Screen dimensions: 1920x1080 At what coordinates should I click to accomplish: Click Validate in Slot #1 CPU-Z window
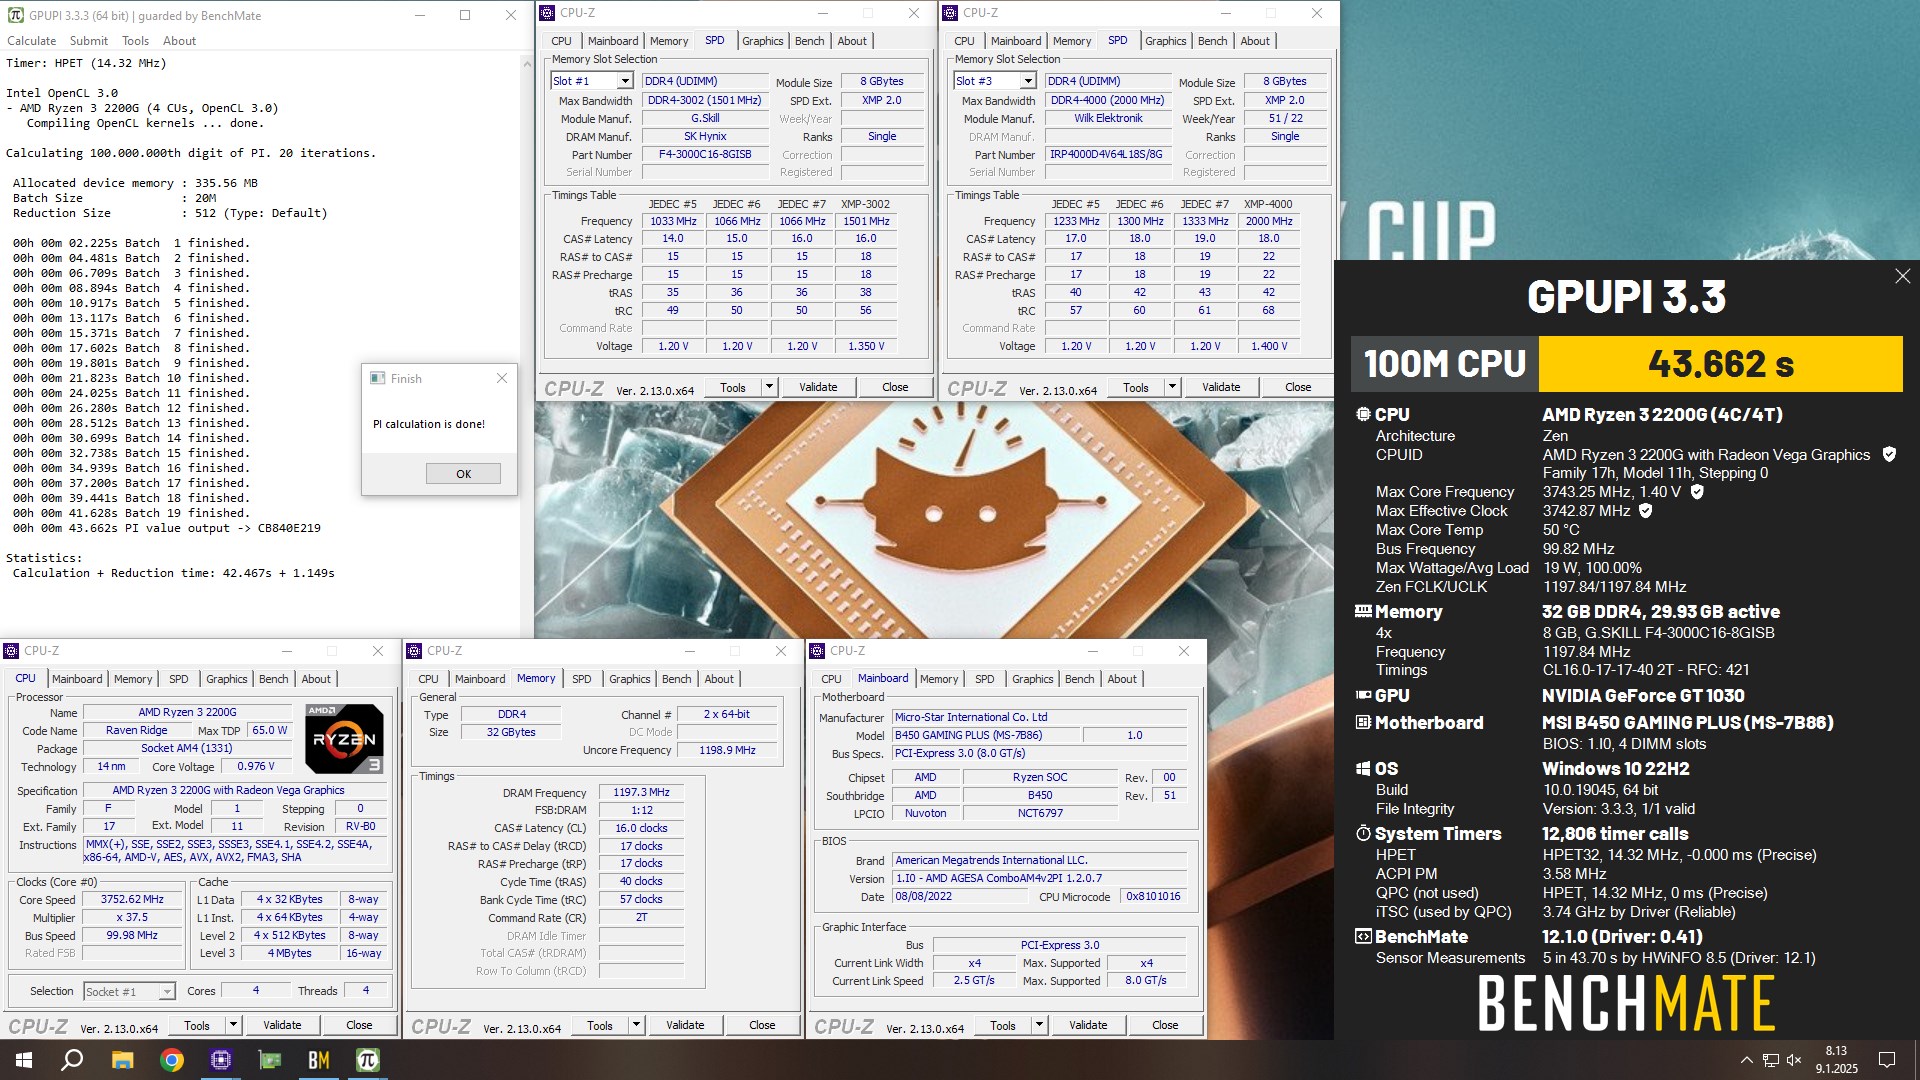(x=818, y=387)
